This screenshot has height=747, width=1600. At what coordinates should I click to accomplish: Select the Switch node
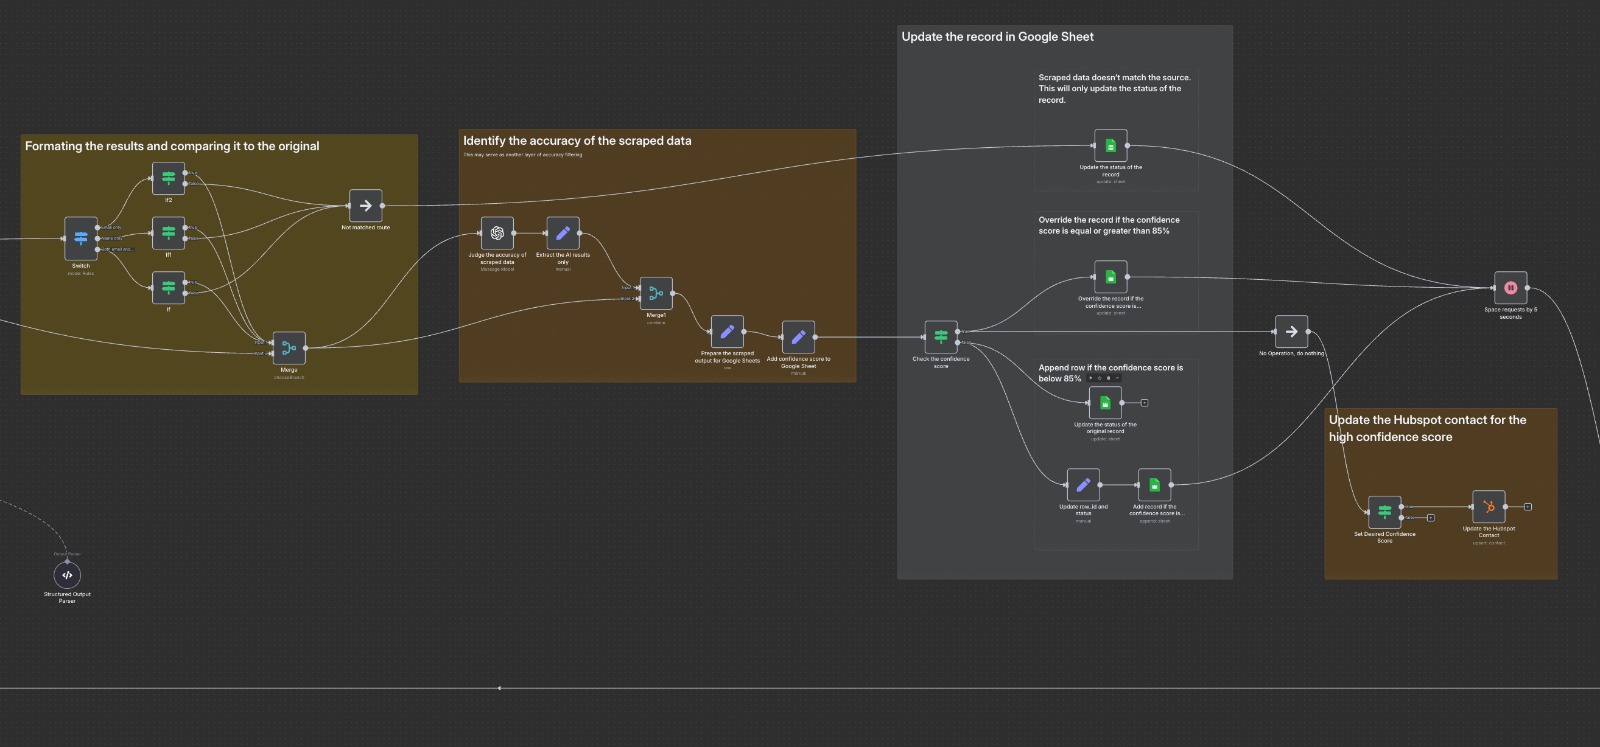81,238
